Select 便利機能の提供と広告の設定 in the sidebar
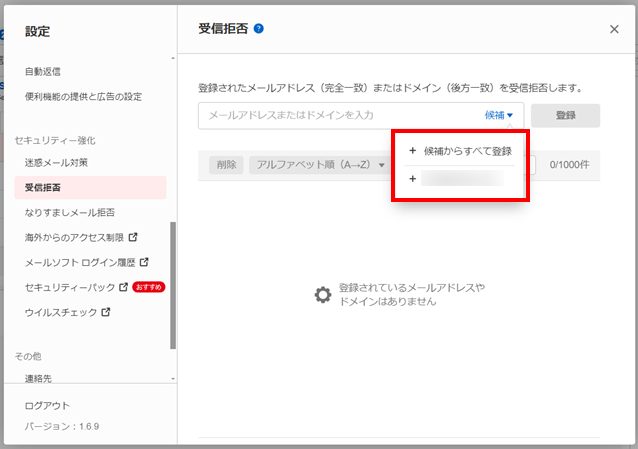The height and width of the screenshot is (449, 638). pyautogui.click(x=83, y=97)
